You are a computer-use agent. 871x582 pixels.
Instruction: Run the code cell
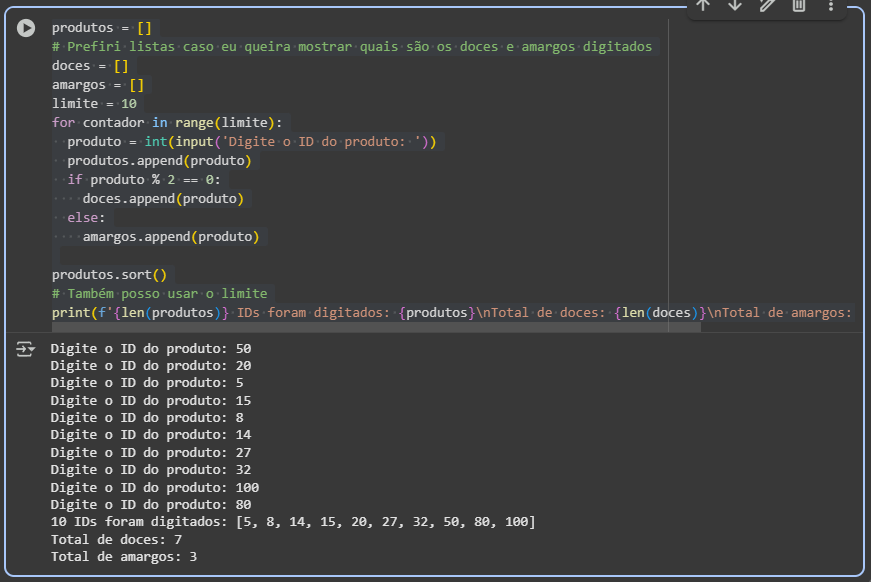click(x=26, y=29)
